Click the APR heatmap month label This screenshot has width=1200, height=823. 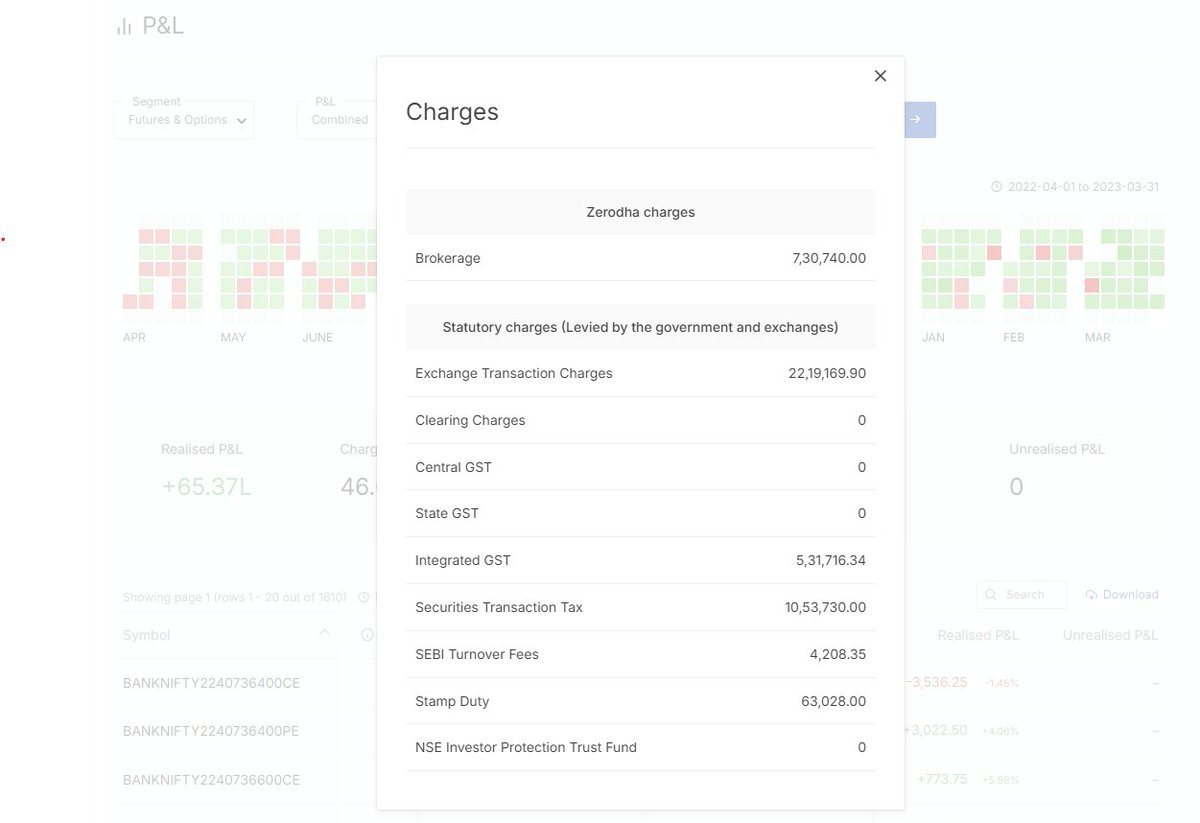pos(134,338)
